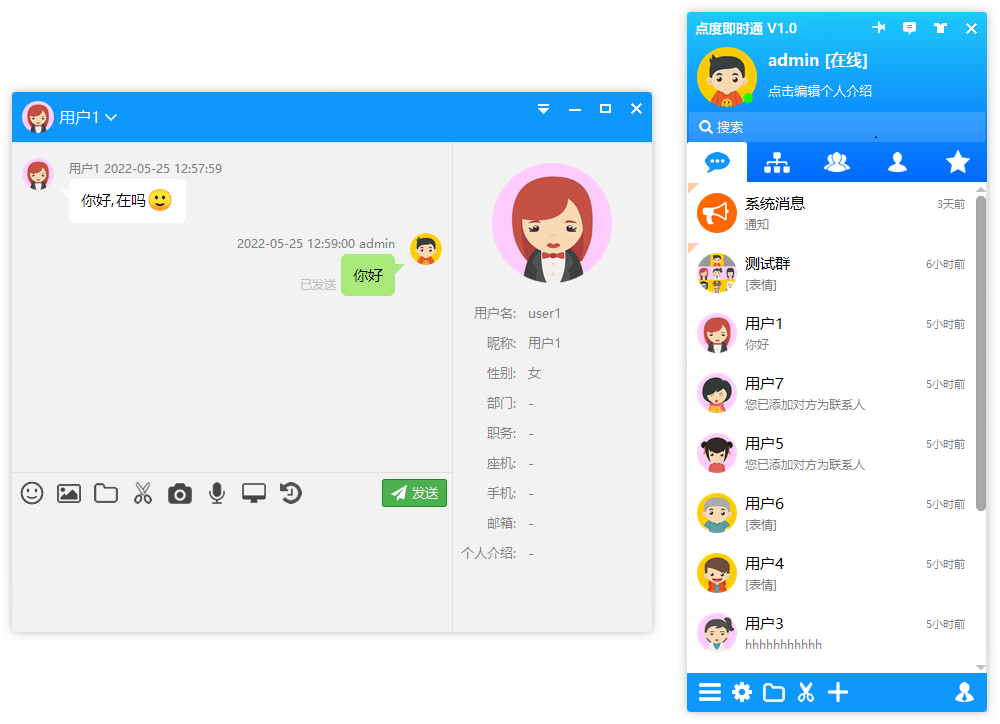This screenshot has width=1000, height=724.
Task: Switch to the organization structure tab
Action: pos(777,162)
